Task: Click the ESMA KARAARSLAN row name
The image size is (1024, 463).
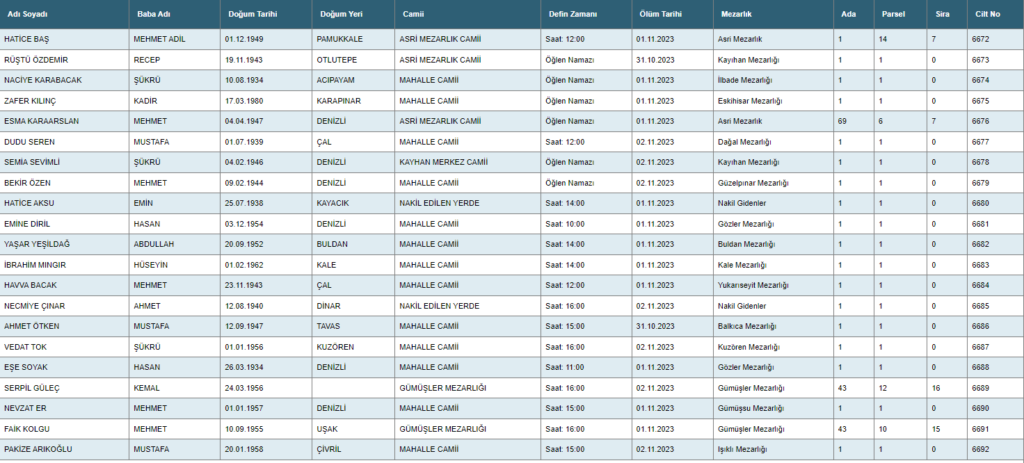Action: (x=41, y=121)
